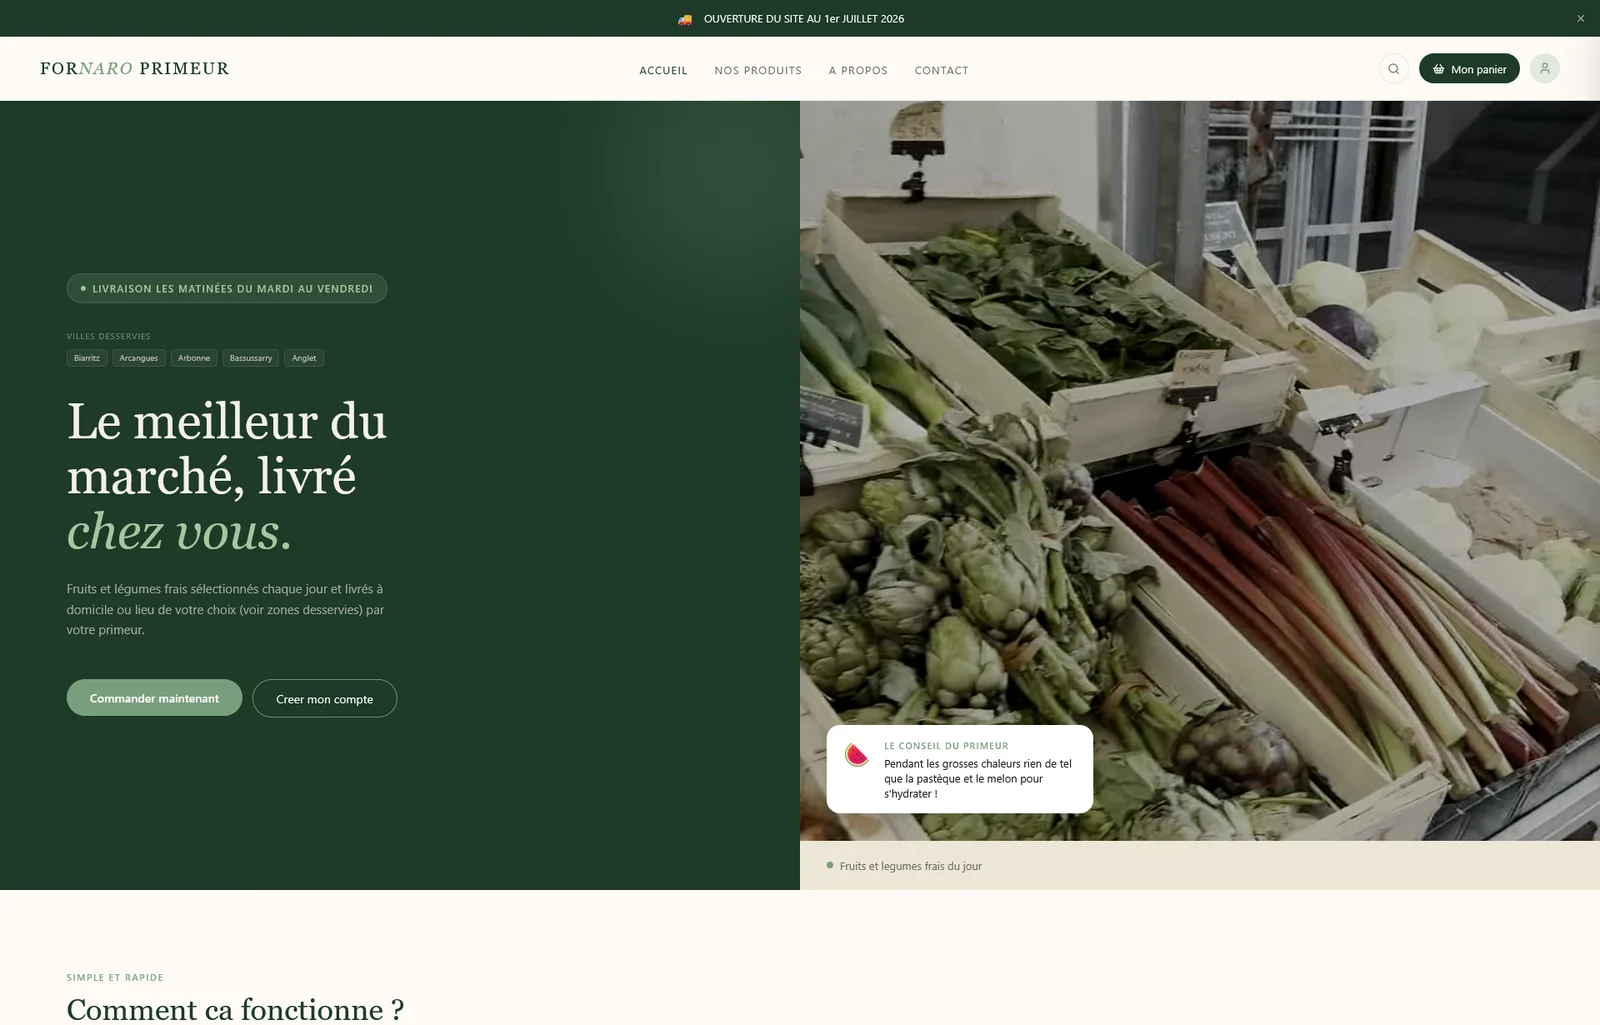
Task: Click 'Fruits et legumes frais du jour' caption
Action: 910,866
